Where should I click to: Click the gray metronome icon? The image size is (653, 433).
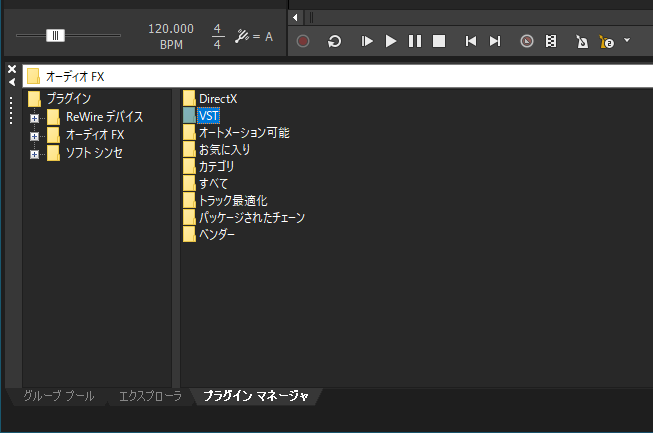582,41
